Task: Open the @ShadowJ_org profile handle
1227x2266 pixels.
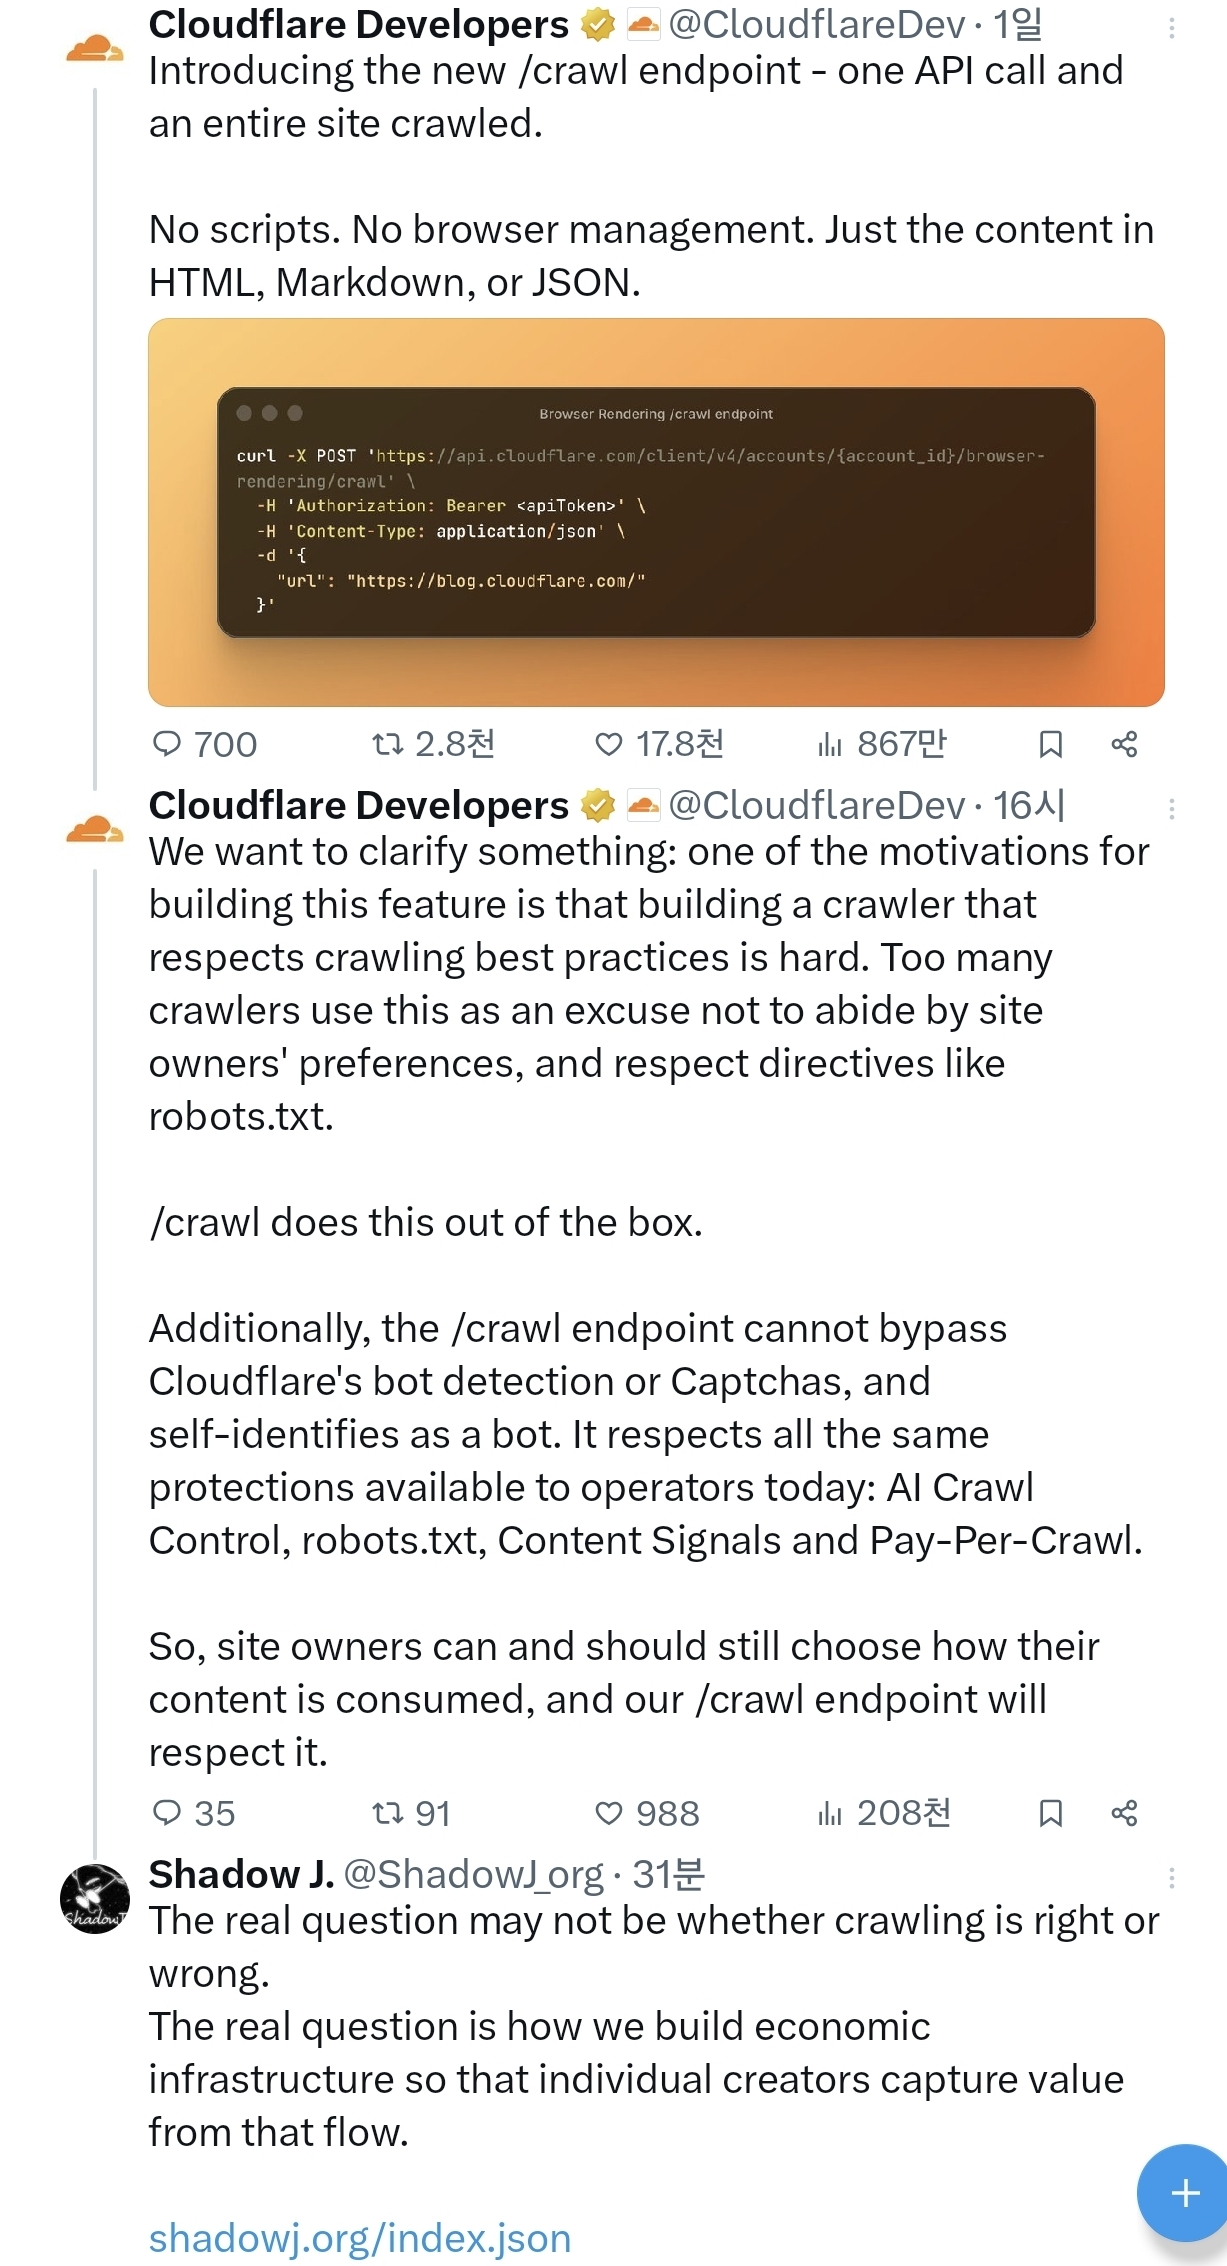Action: click(x=474, y=1875)
